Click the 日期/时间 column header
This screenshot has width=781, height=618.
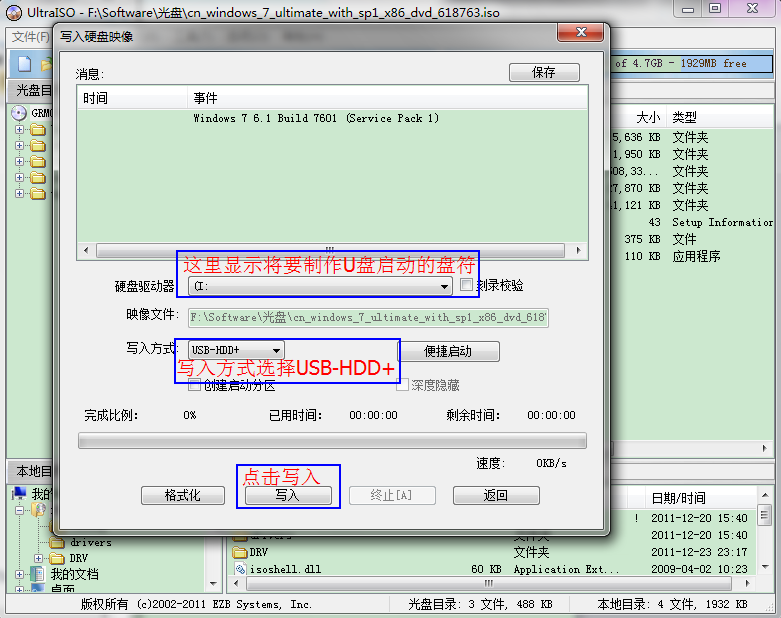pyautogui.click(x=678, y=497)
